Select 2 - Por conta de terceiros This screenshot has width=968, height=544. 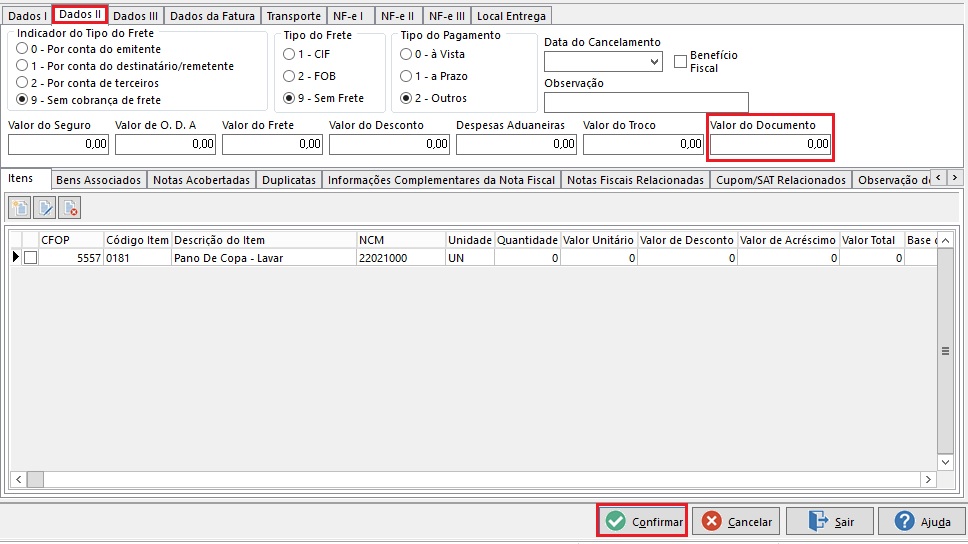[x=22, y=82]
